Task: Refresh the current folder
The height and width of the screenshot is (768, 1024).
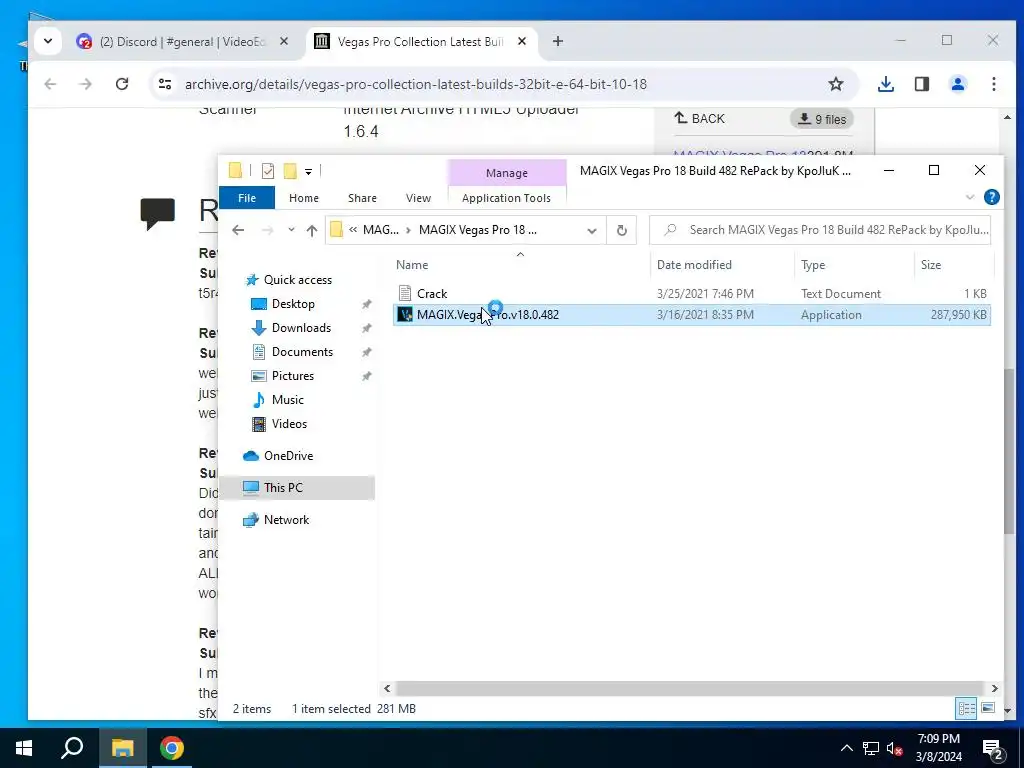Action: (x=622, y=231)
